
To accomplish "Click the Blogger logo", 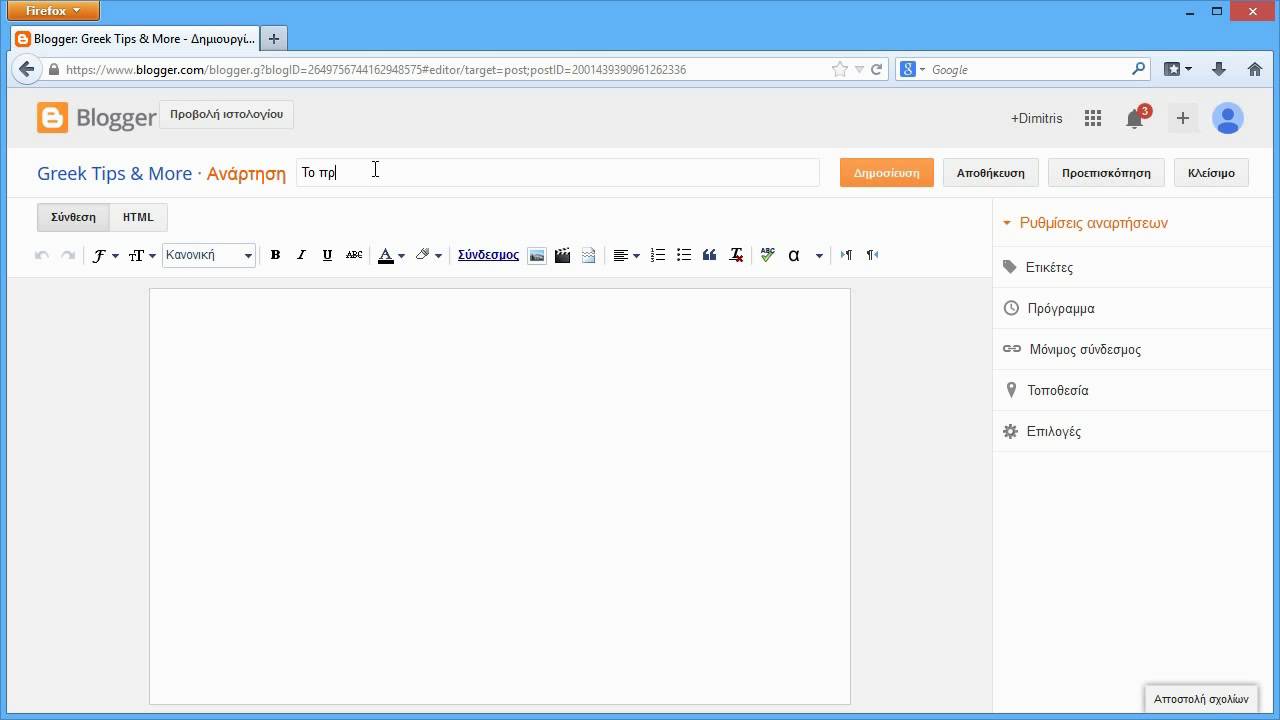I will pyautogui.click(x=97, y=117).
